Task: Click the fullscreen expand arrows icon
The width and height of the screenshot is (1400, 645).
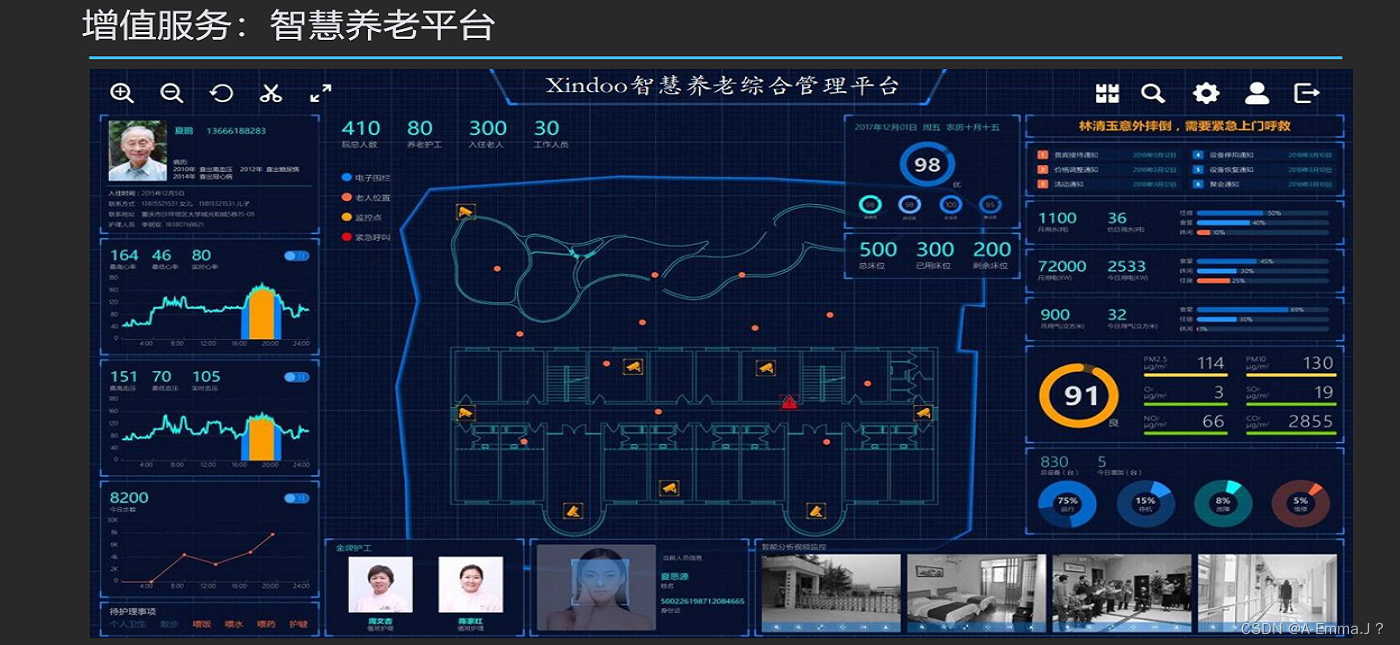Action: (319, 94)
